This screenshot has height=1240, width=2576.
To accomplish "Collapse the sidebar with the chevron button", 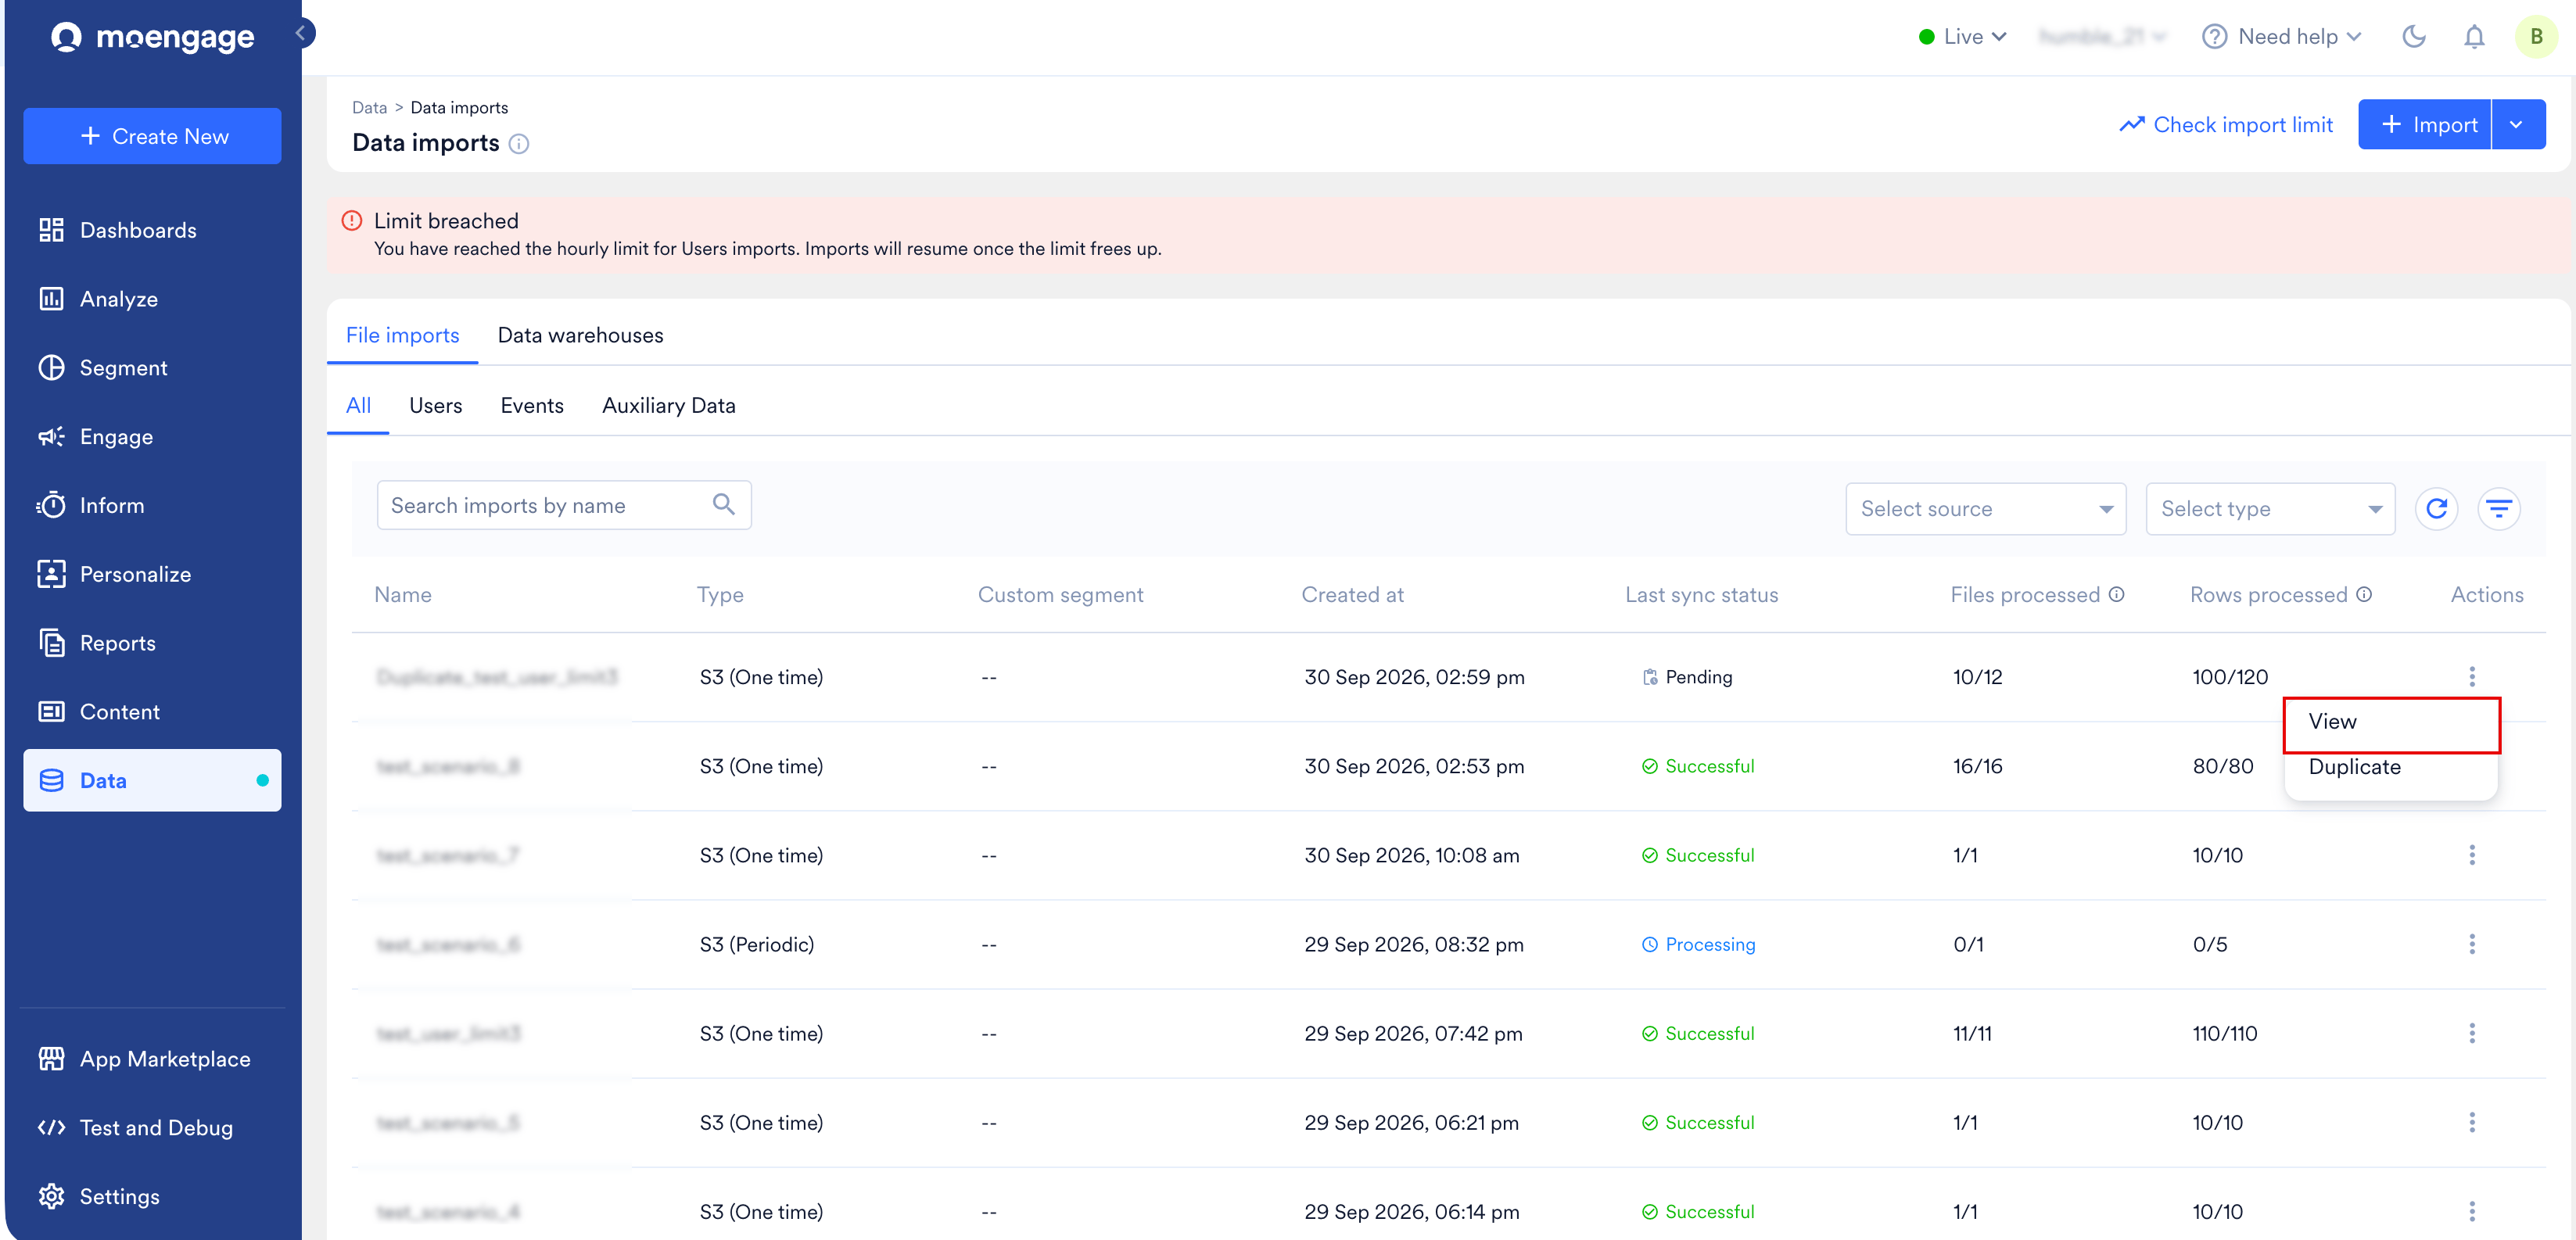I will 302,33.
